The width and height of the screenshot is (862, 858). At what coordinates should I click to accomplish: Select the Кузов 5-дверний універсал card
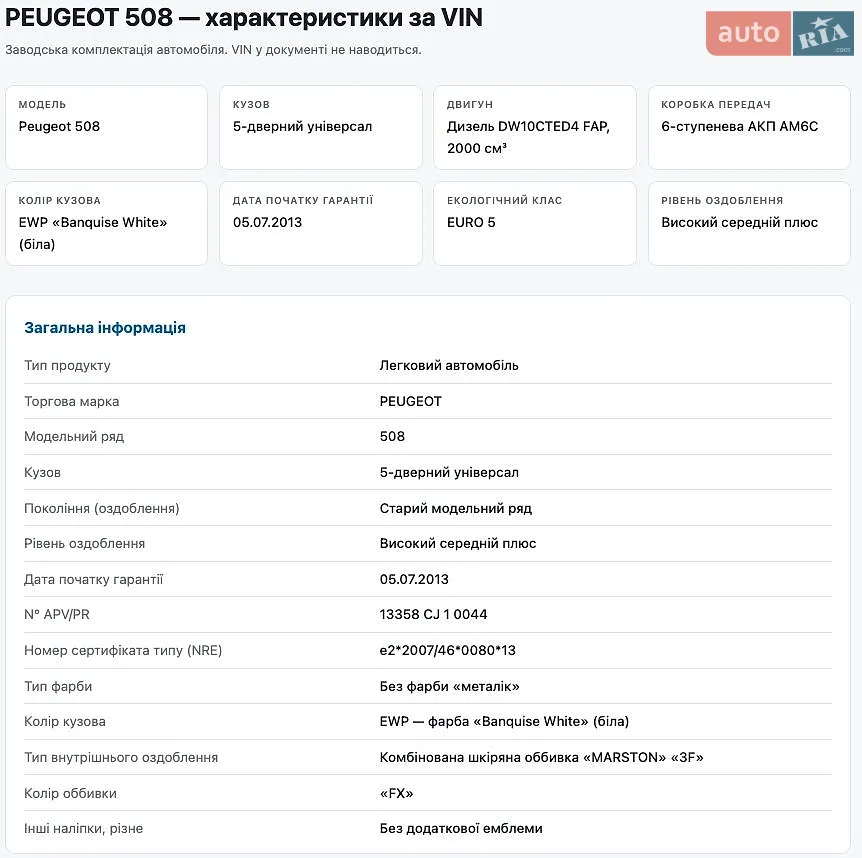click(x=321, y=128)
